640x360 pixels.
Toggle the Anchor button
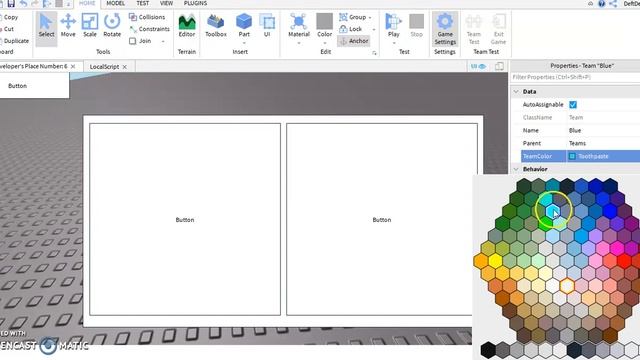354,41
